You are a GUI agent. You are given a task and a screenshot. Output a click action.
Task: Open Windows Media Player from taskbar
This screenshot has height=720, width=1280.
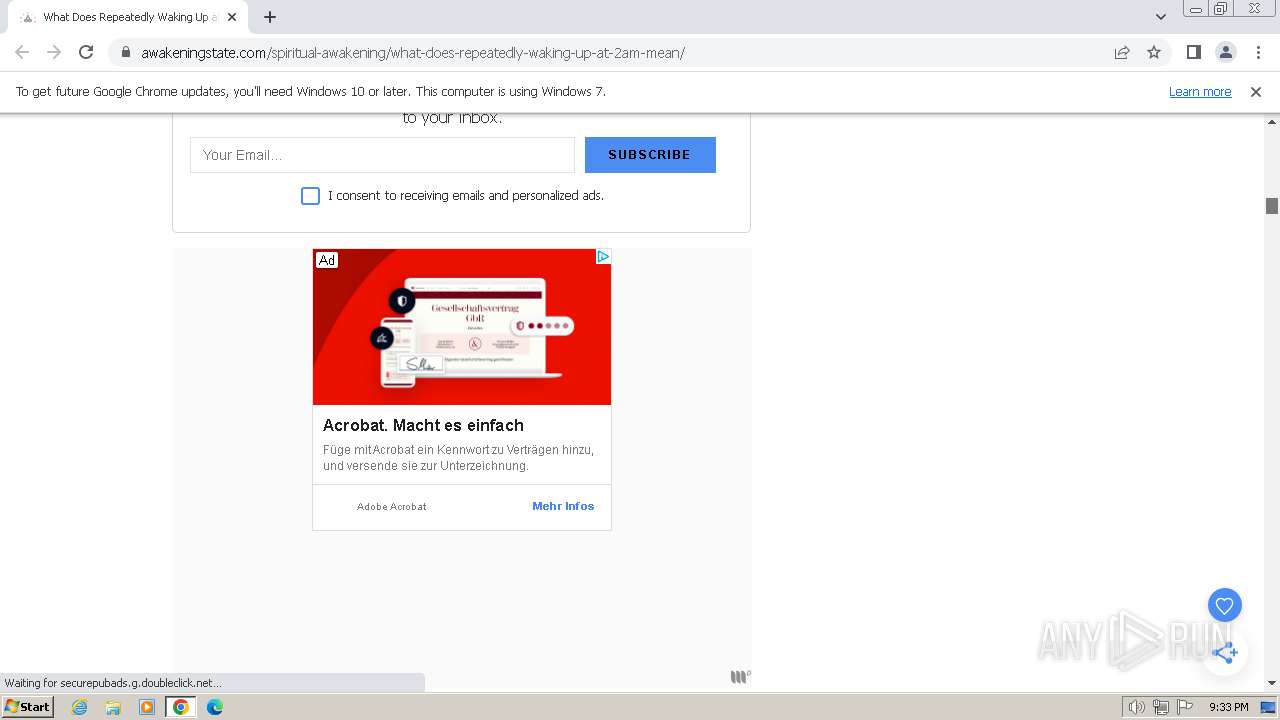[147, 707]
